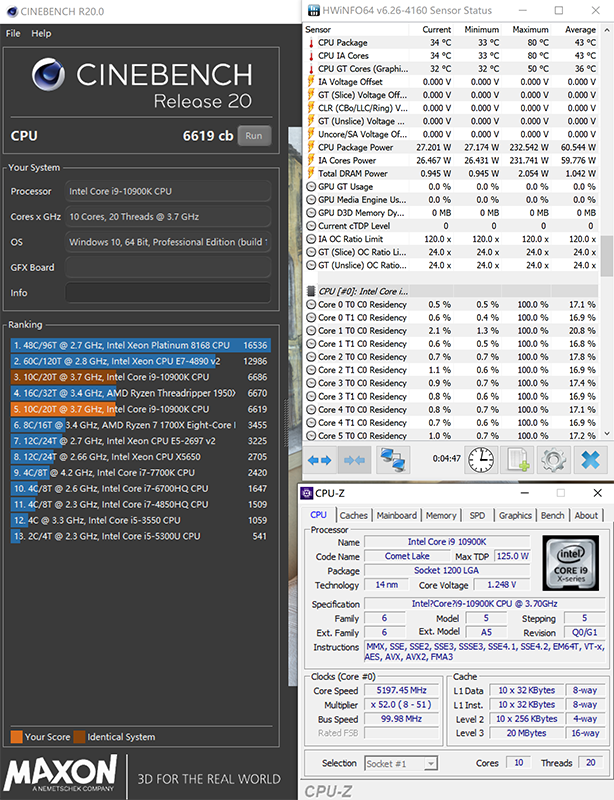The width and height of the screenshot is (614, 800).
Task: Open HWiNFO sensor settings gear icon
Action: 553,459
